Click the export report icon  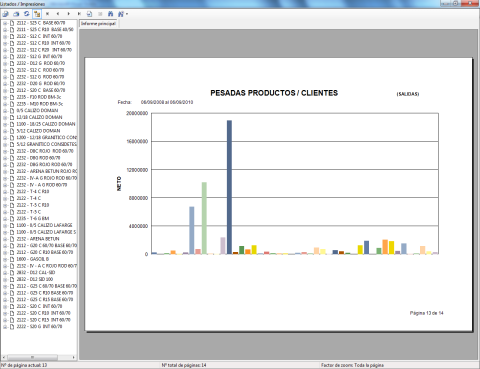(6, 14)
